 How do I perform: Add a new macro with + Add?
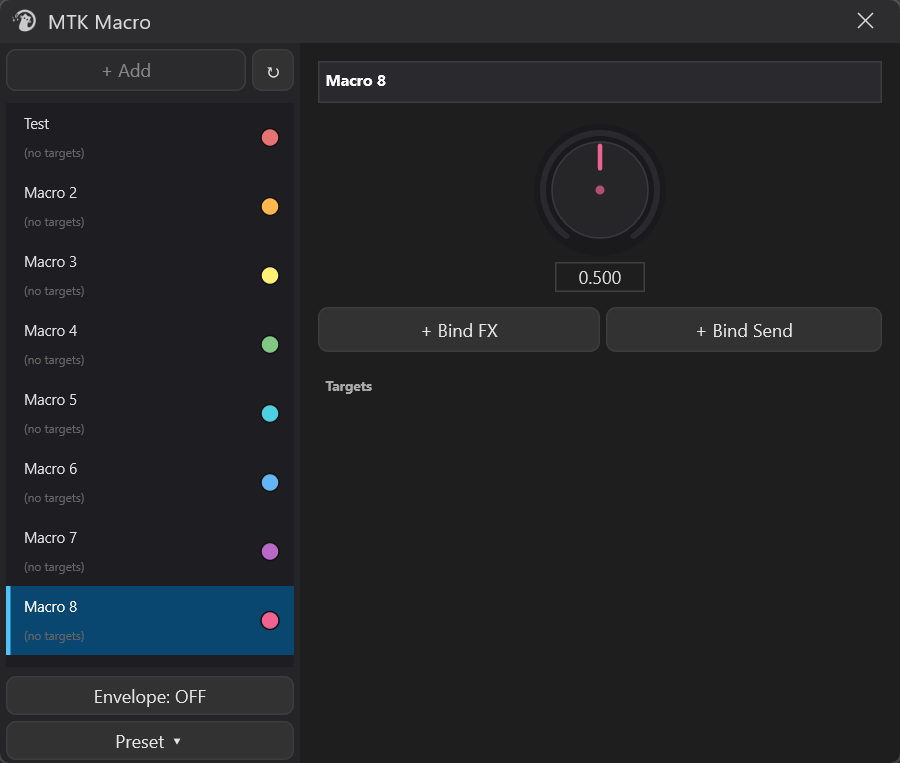[126, 71]
